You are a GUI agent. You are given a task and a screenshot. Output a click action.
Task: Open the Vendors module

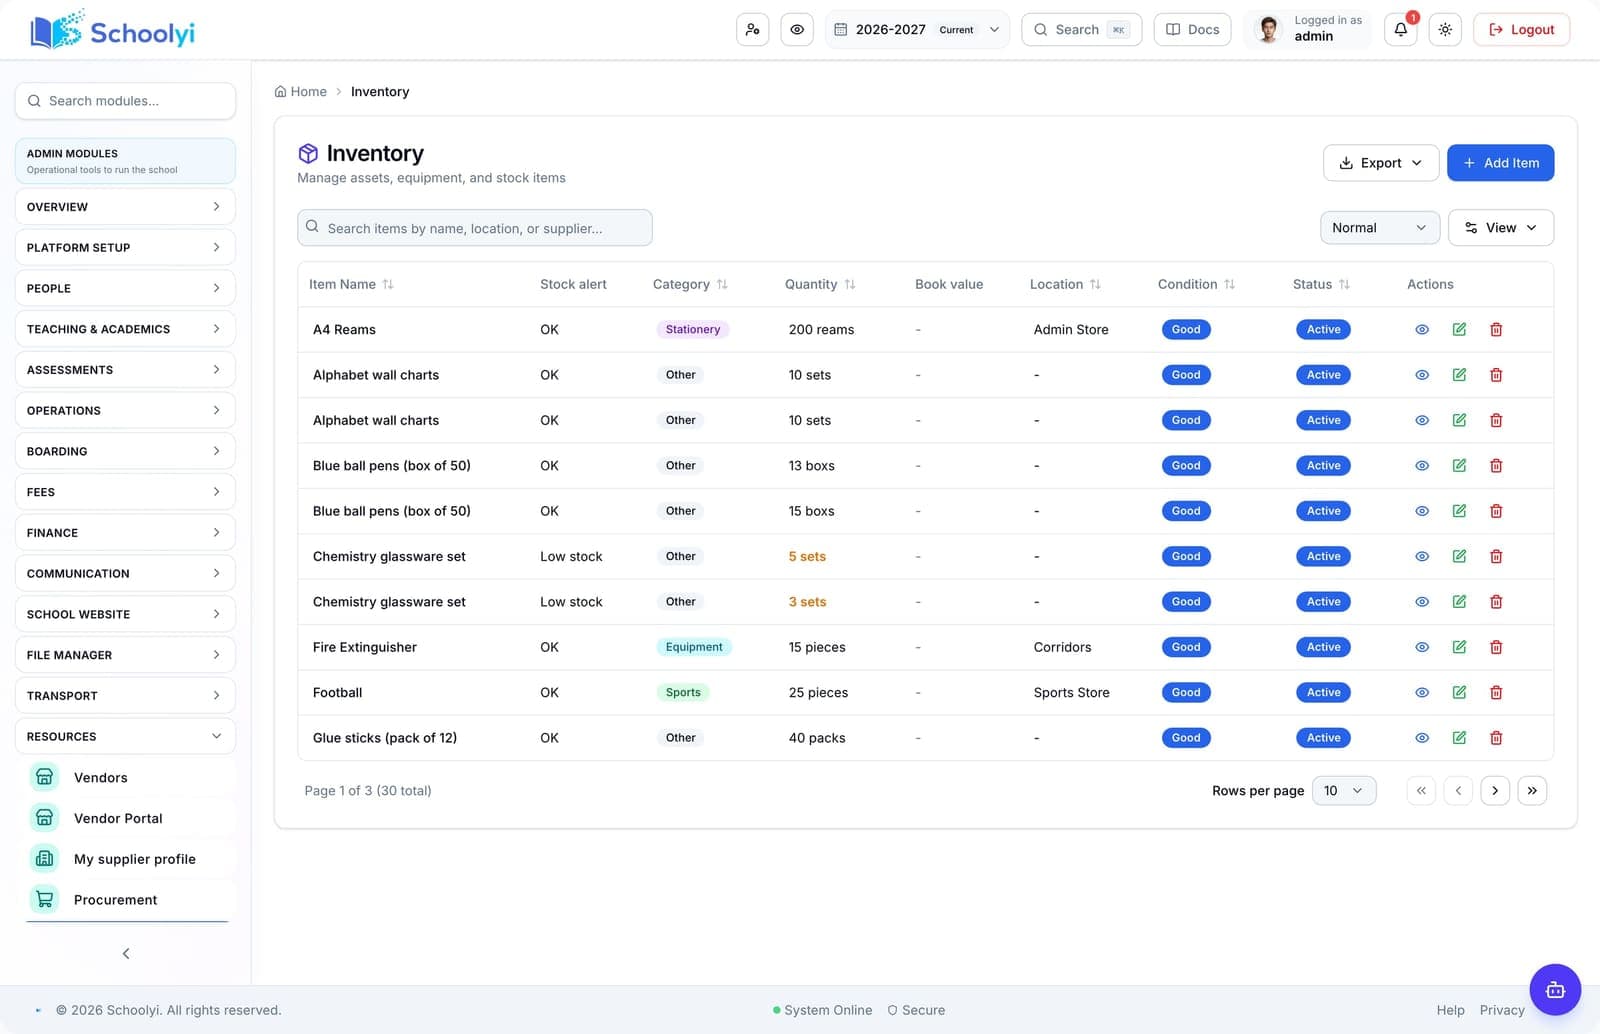(x=126, y=777)
